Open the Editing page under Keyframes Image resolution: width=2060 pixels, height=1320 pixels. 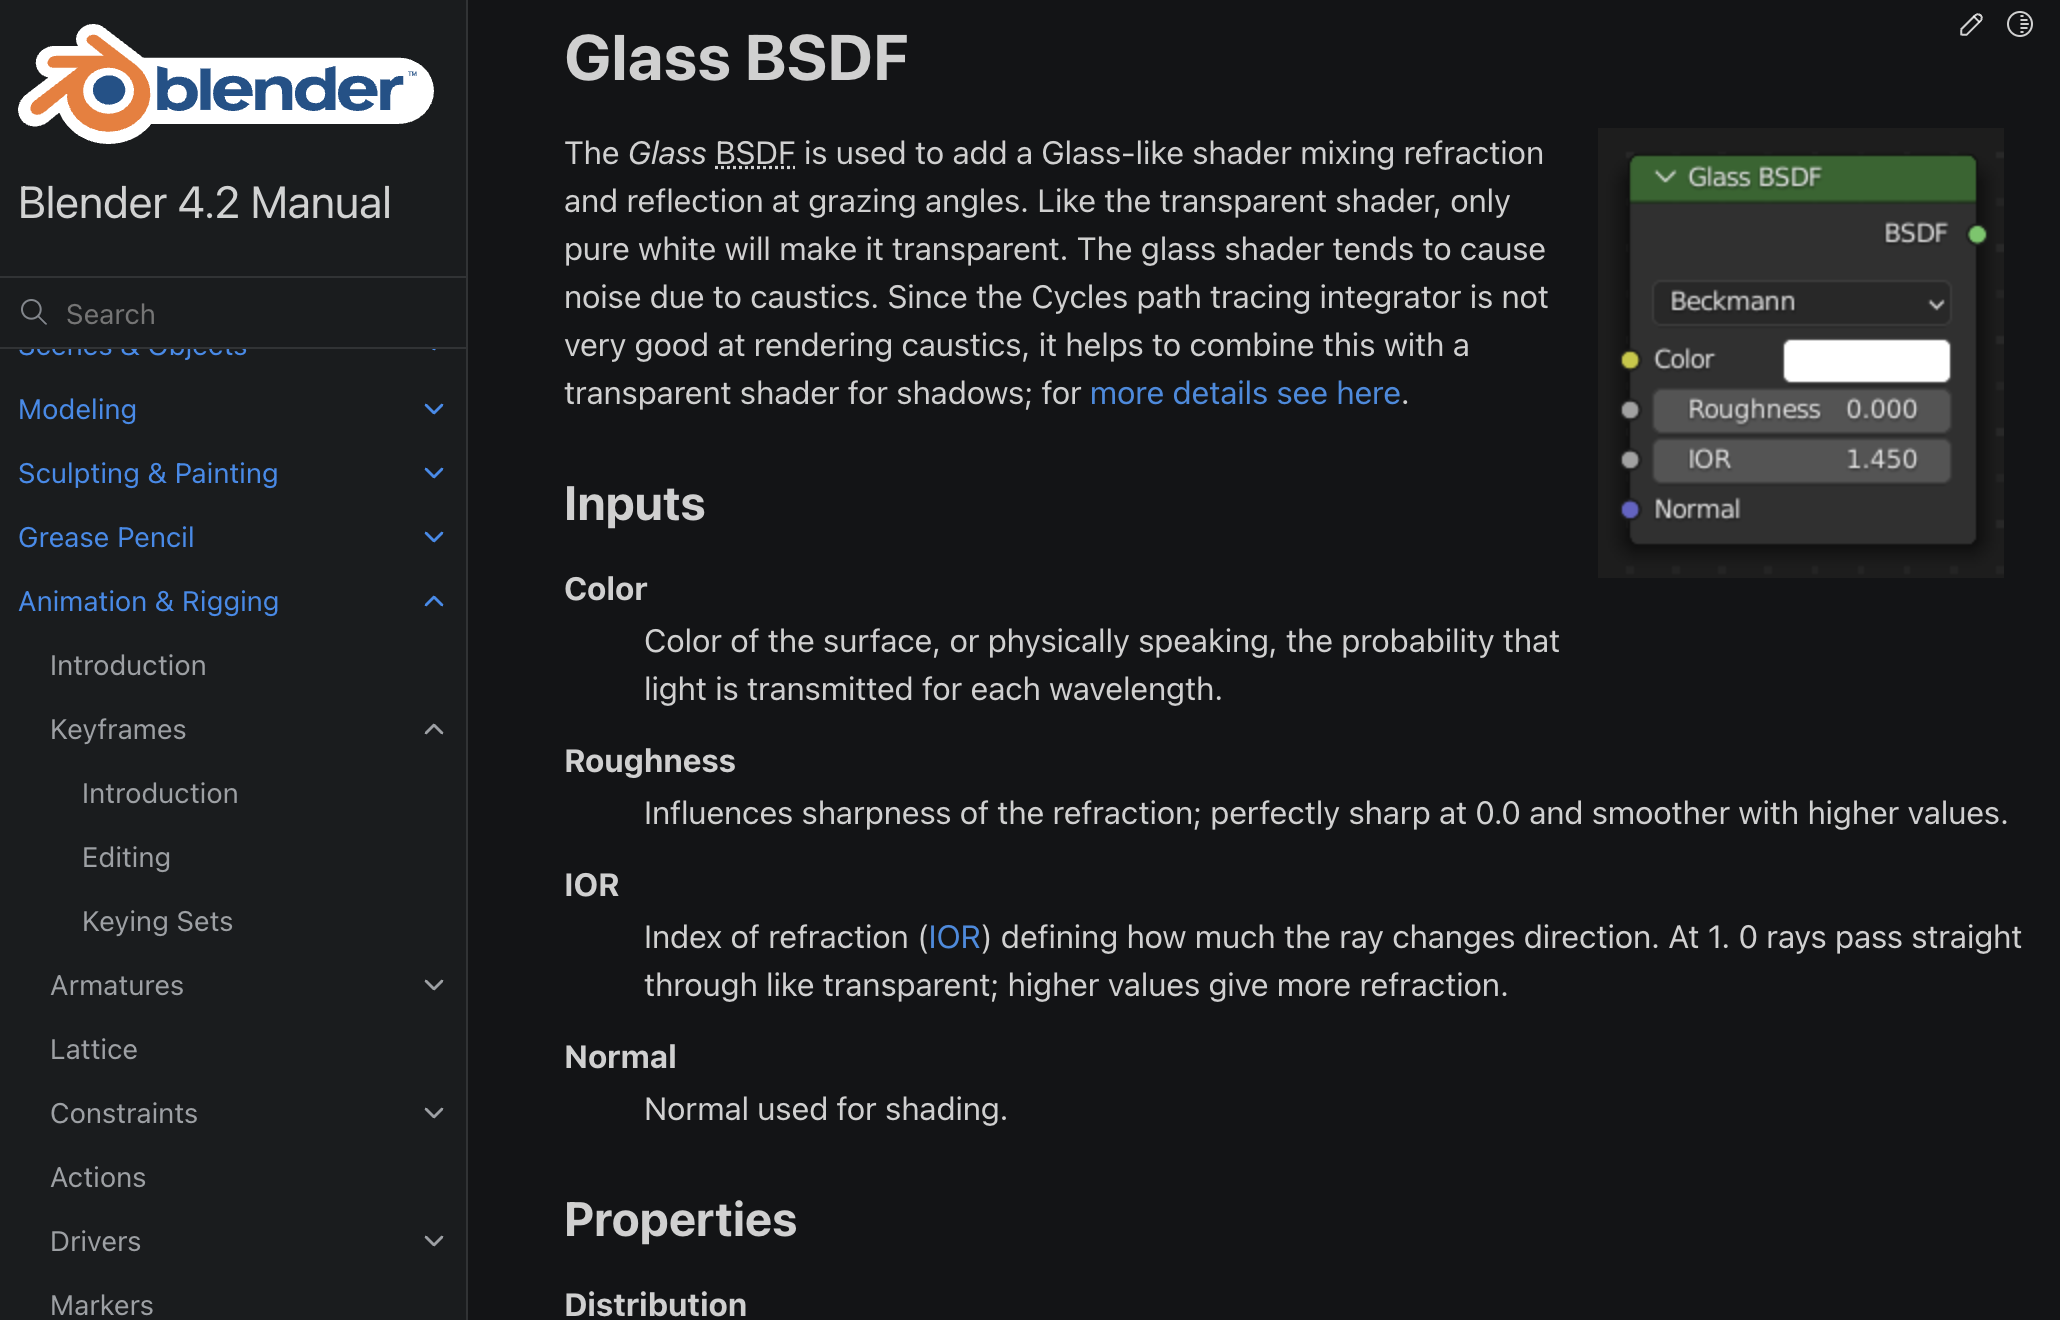click(x=126, y=857)
